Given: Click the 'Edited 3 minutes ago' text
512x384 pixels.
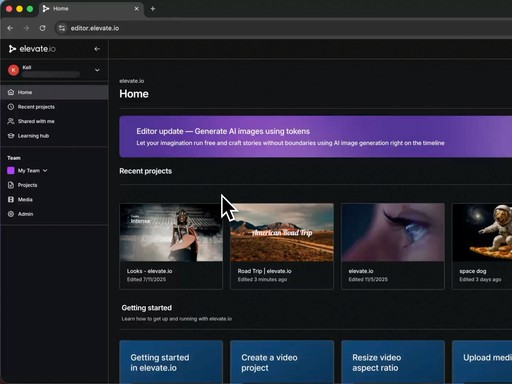Looking at the screenshot, I should click(262, 279).
